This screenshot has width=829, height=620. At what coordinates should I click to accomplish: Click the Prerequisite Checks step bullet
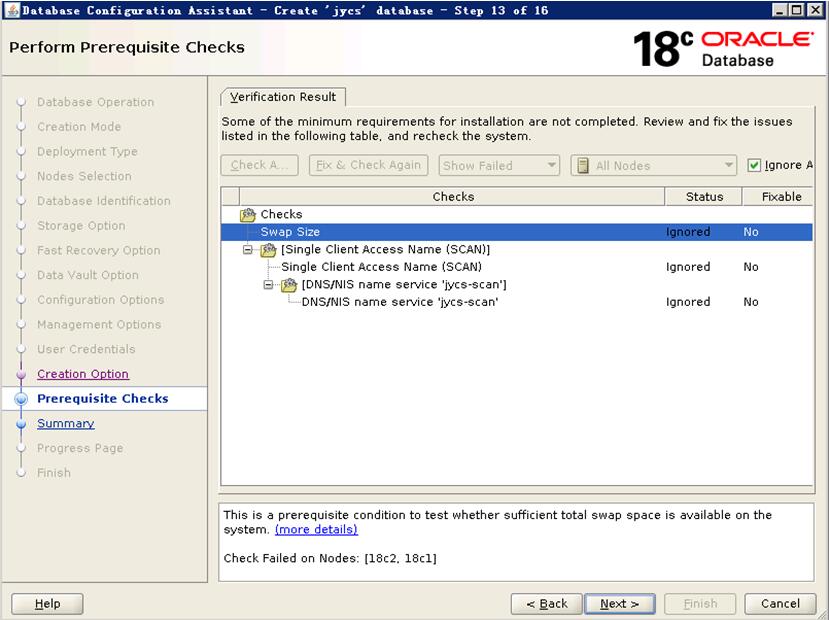(x=21, y=399)
